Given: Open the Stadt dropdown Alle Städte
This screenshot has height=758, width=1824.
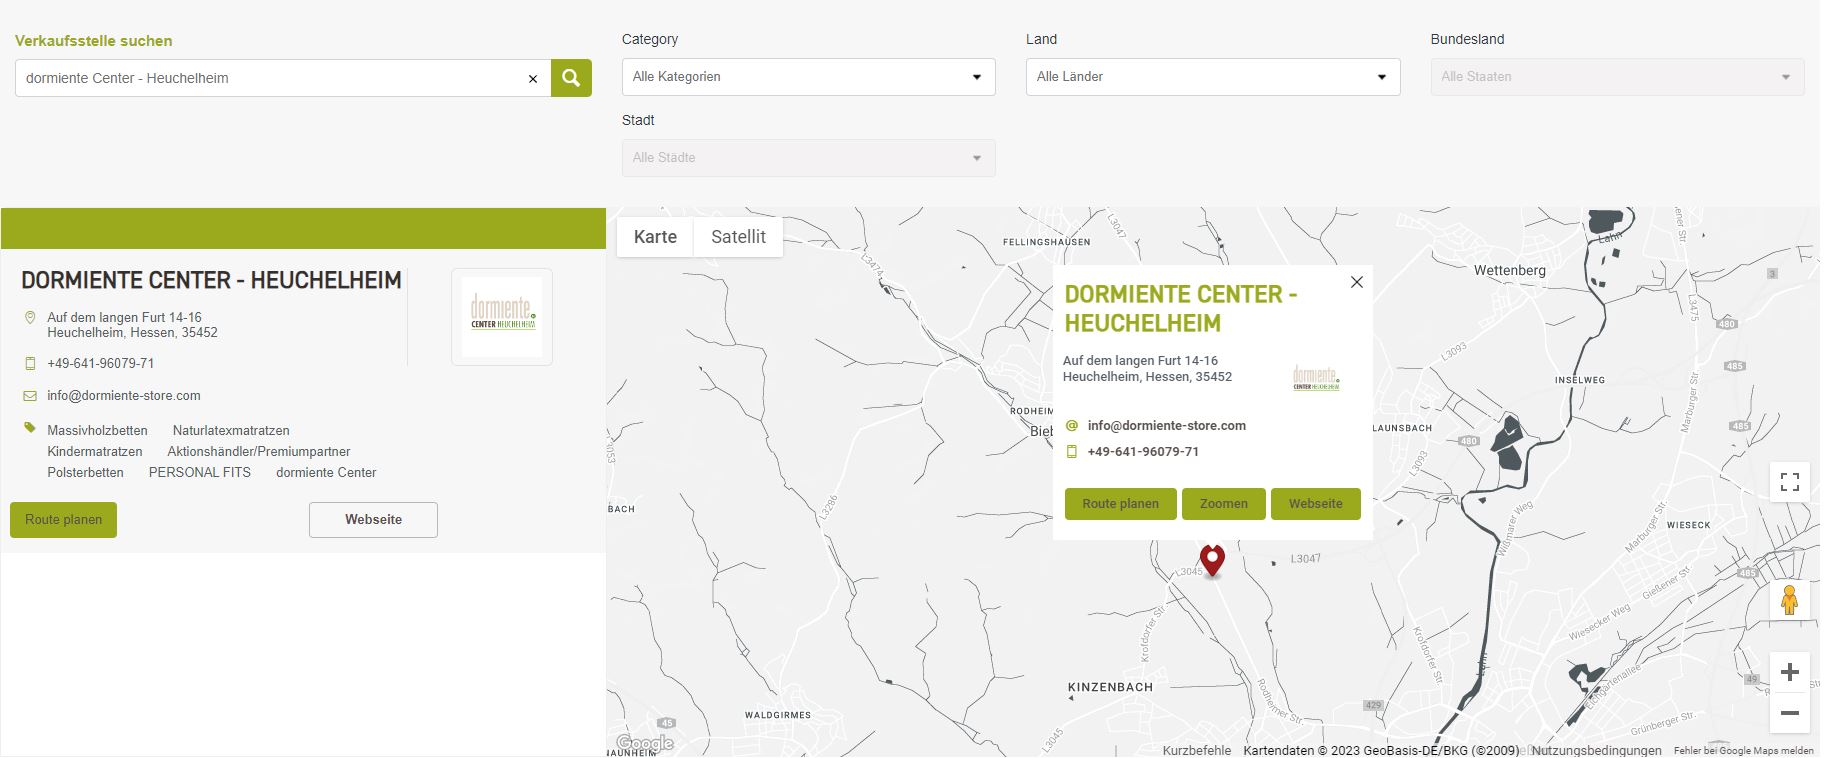Looking at the screenshot, I should [x=808, y=158].
